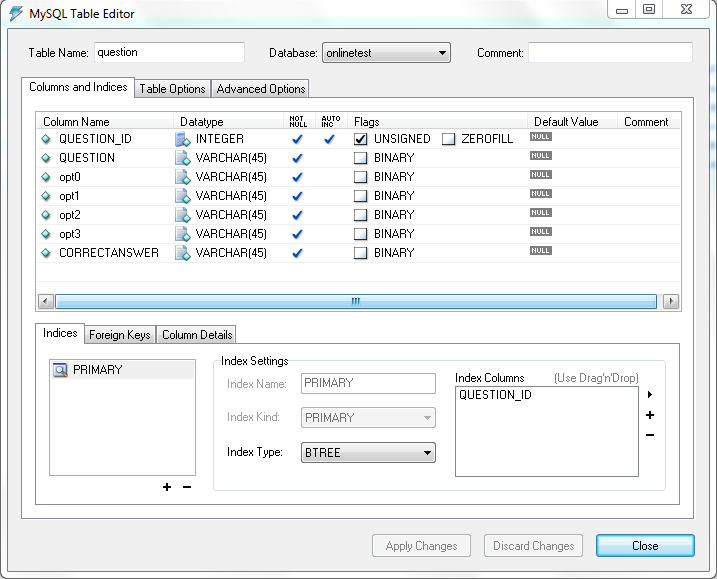
Task: Click the VARCHAR datatype icon for opt0
Action: click(x=183, y=177)
